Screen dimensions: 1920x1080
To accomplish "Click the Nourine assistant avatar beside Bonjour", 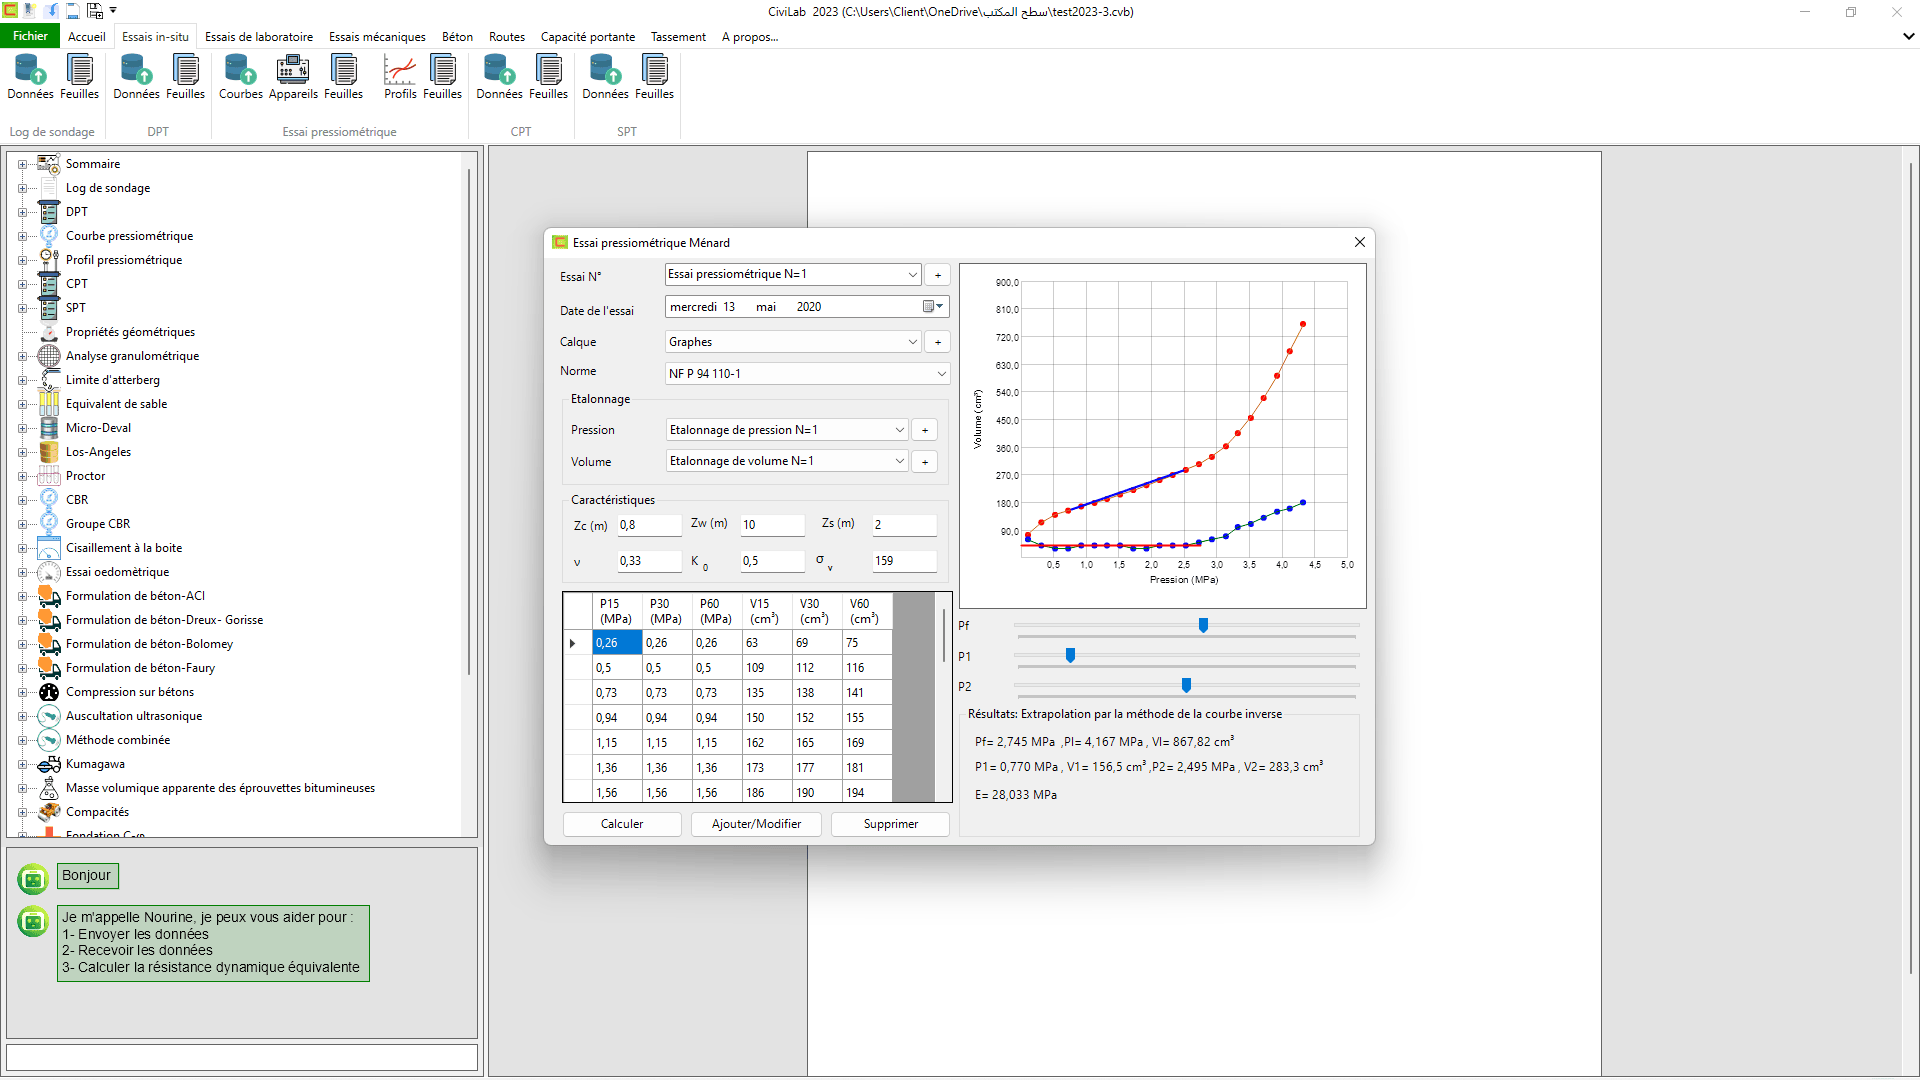I will pos(33,879).
